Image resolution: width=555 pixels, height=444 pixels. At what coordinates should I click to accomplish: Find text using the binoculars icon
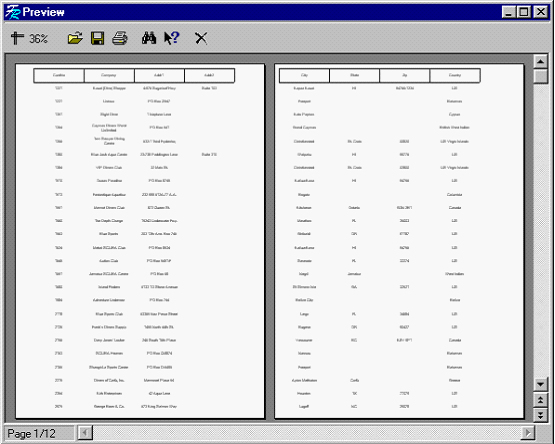149,38
